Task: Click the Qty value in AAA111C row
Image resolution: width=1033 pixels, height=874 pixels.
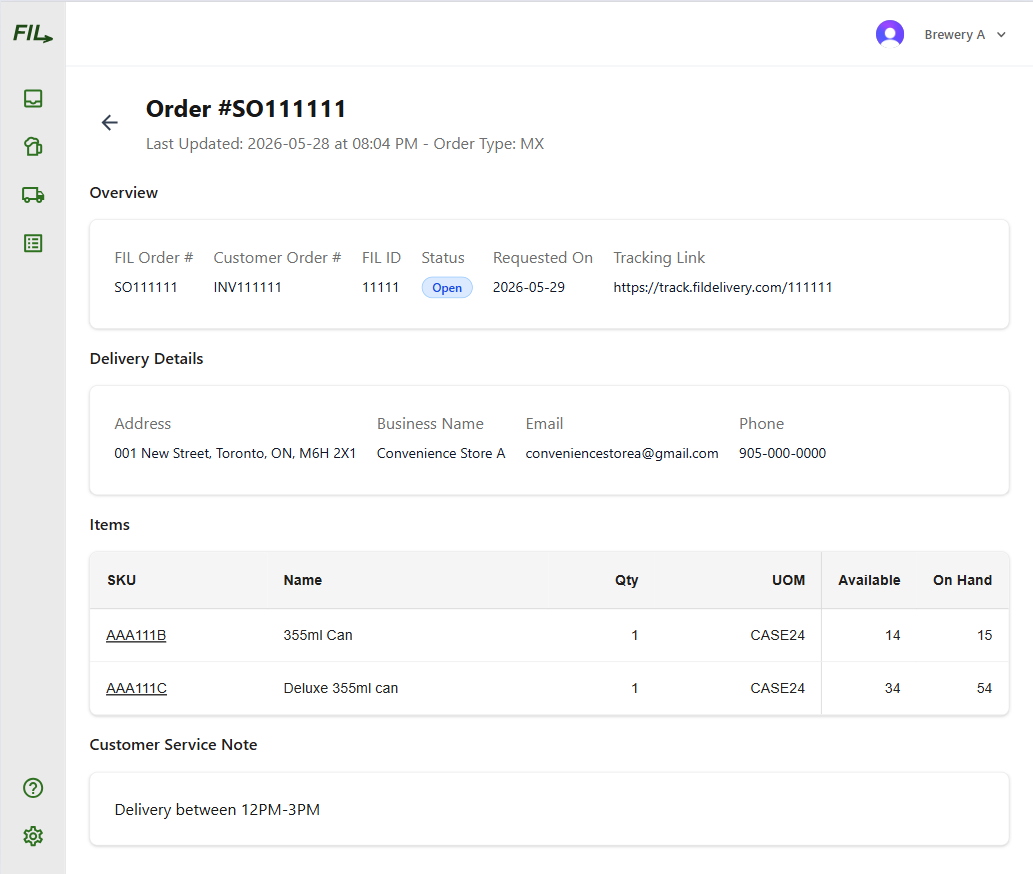Action: pyautogui.click(x=634, y=688)
